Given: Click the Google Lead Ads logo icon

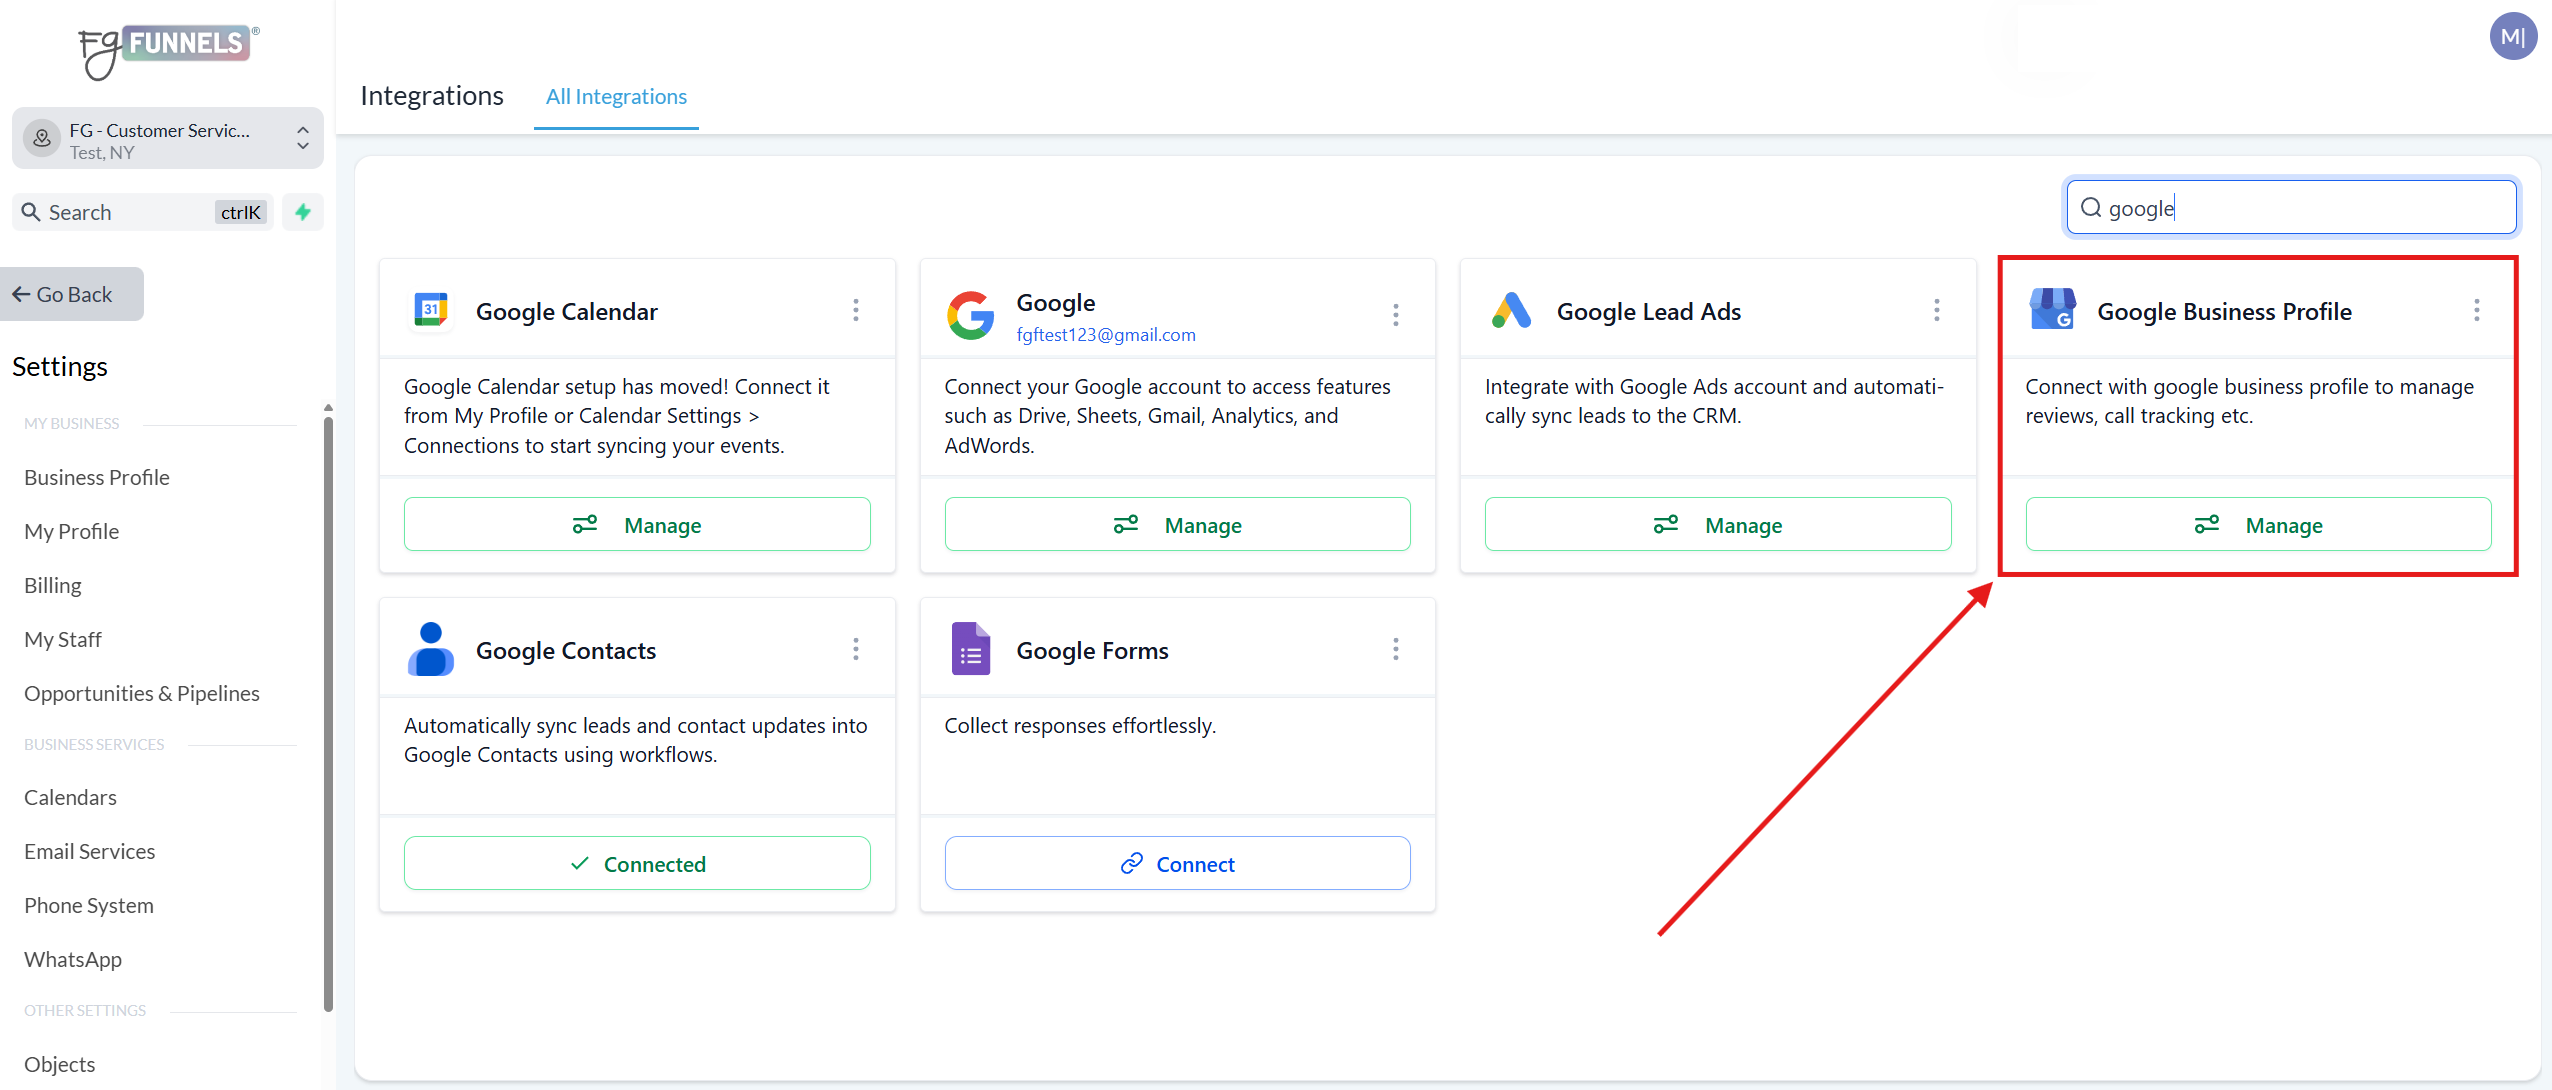Looking at the screenshot, I should click(x=1511, y=311).
